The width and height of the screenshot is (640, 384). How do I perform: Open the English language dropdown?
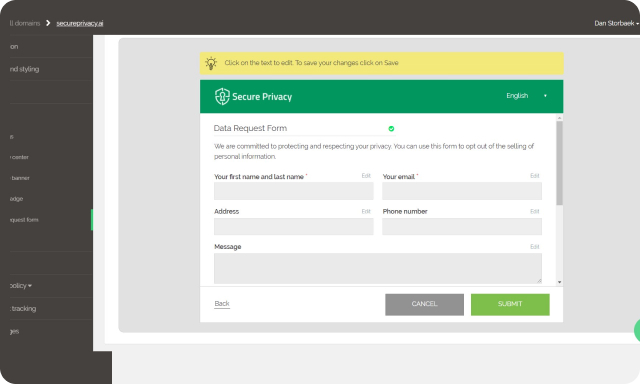pyautogui.click(x=527, y=96)
